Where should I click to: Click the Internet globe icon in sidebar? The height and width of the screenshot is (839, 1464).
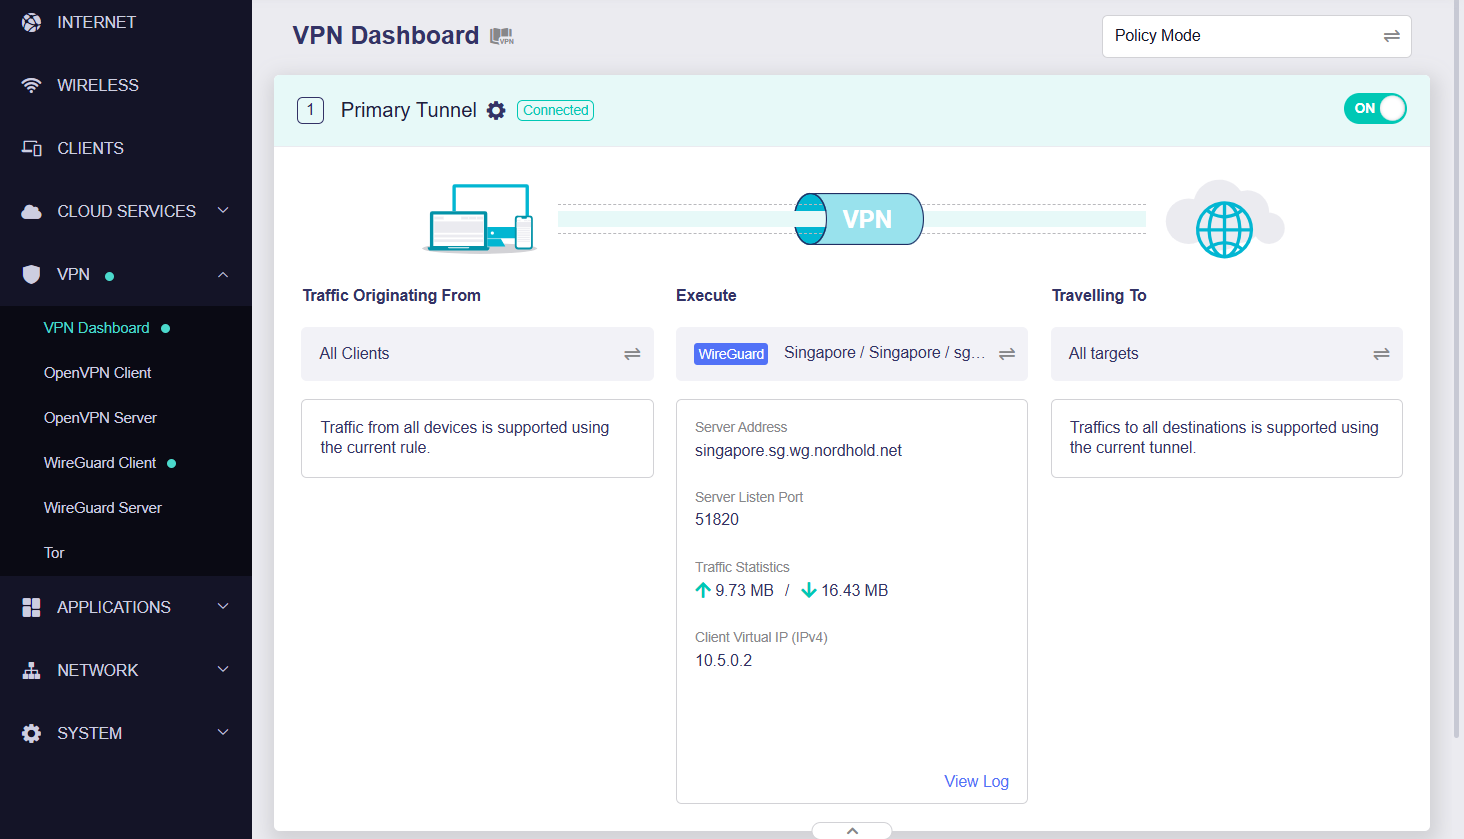(32, 22)
